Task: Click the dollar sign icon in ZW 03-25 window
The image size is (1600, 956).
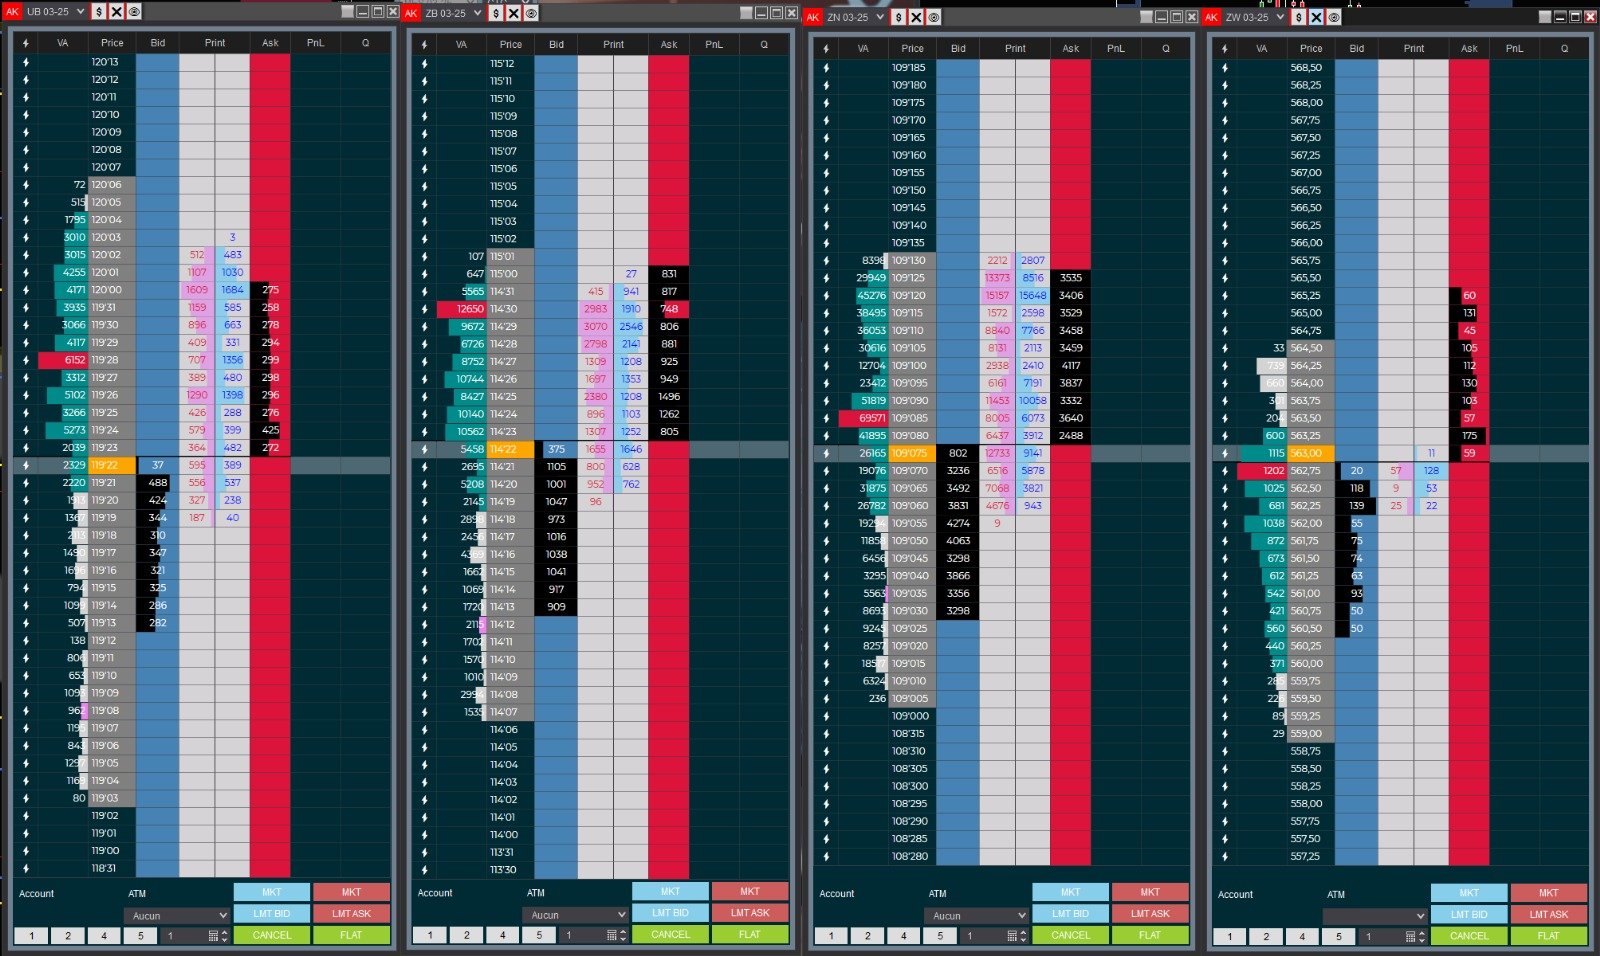Action: 1298,17
